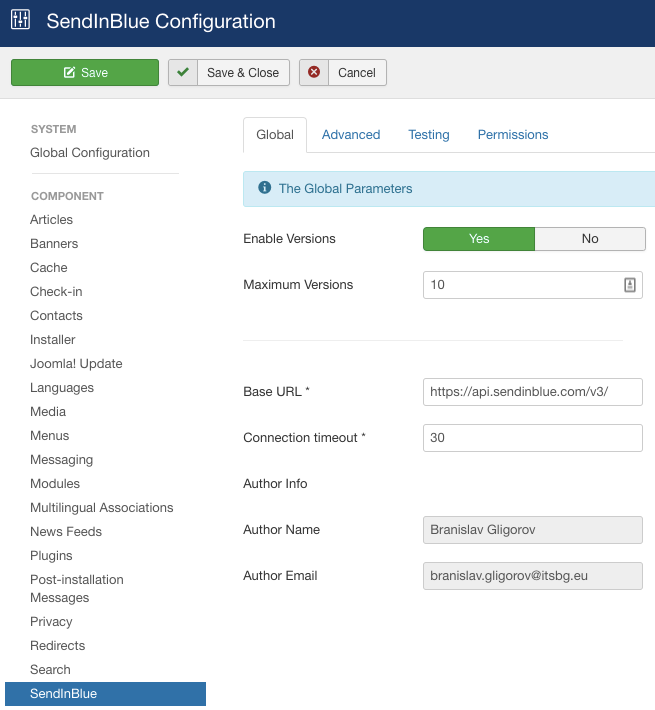Select Joomla! Update in component list
Screen dimensions: 655x710
(76, 364)
